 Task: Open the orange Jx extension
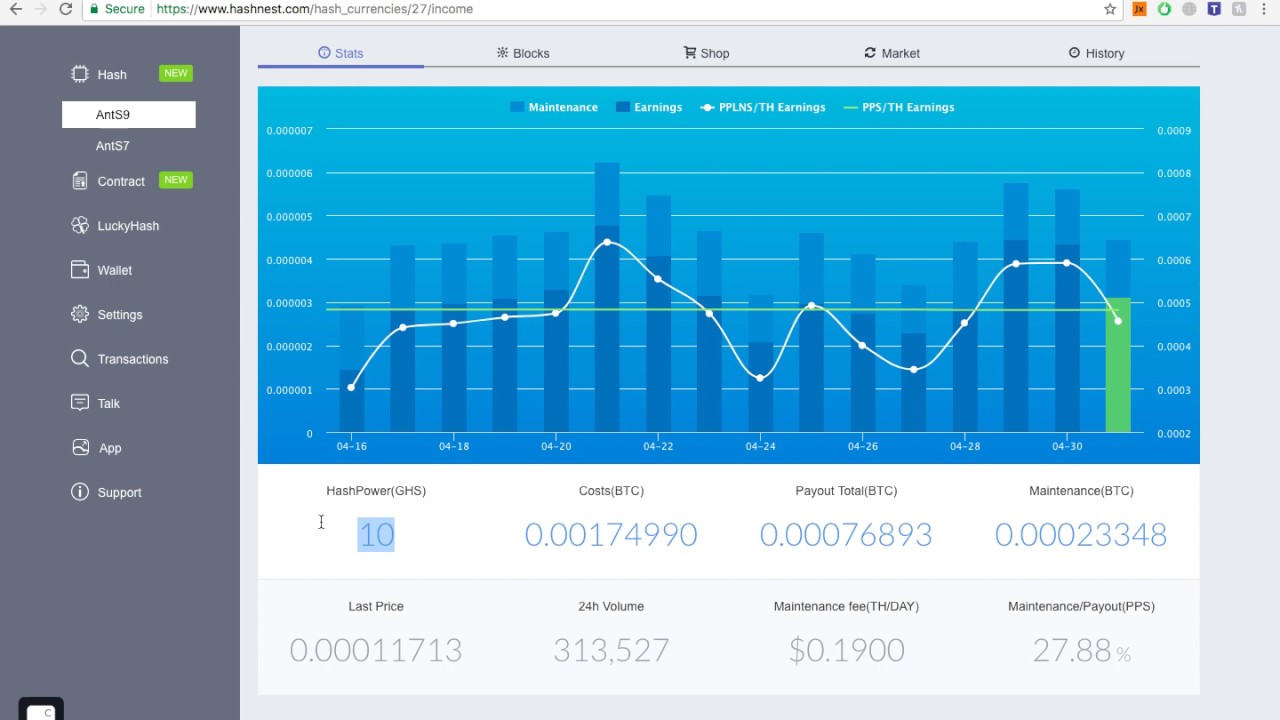pos(1139,9)
